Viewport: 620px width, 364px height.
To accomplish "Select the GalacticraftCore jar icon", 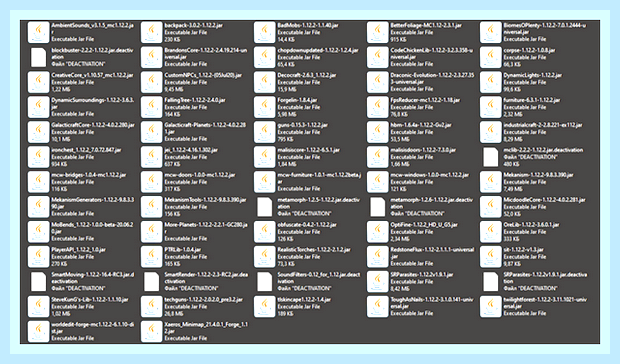I will (x=38, y=132).
